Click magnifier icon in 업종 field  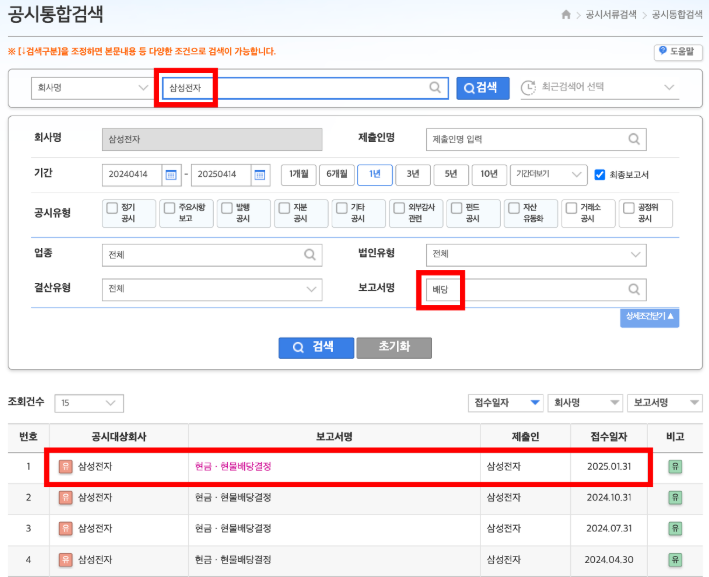click(x=310, y=255)
